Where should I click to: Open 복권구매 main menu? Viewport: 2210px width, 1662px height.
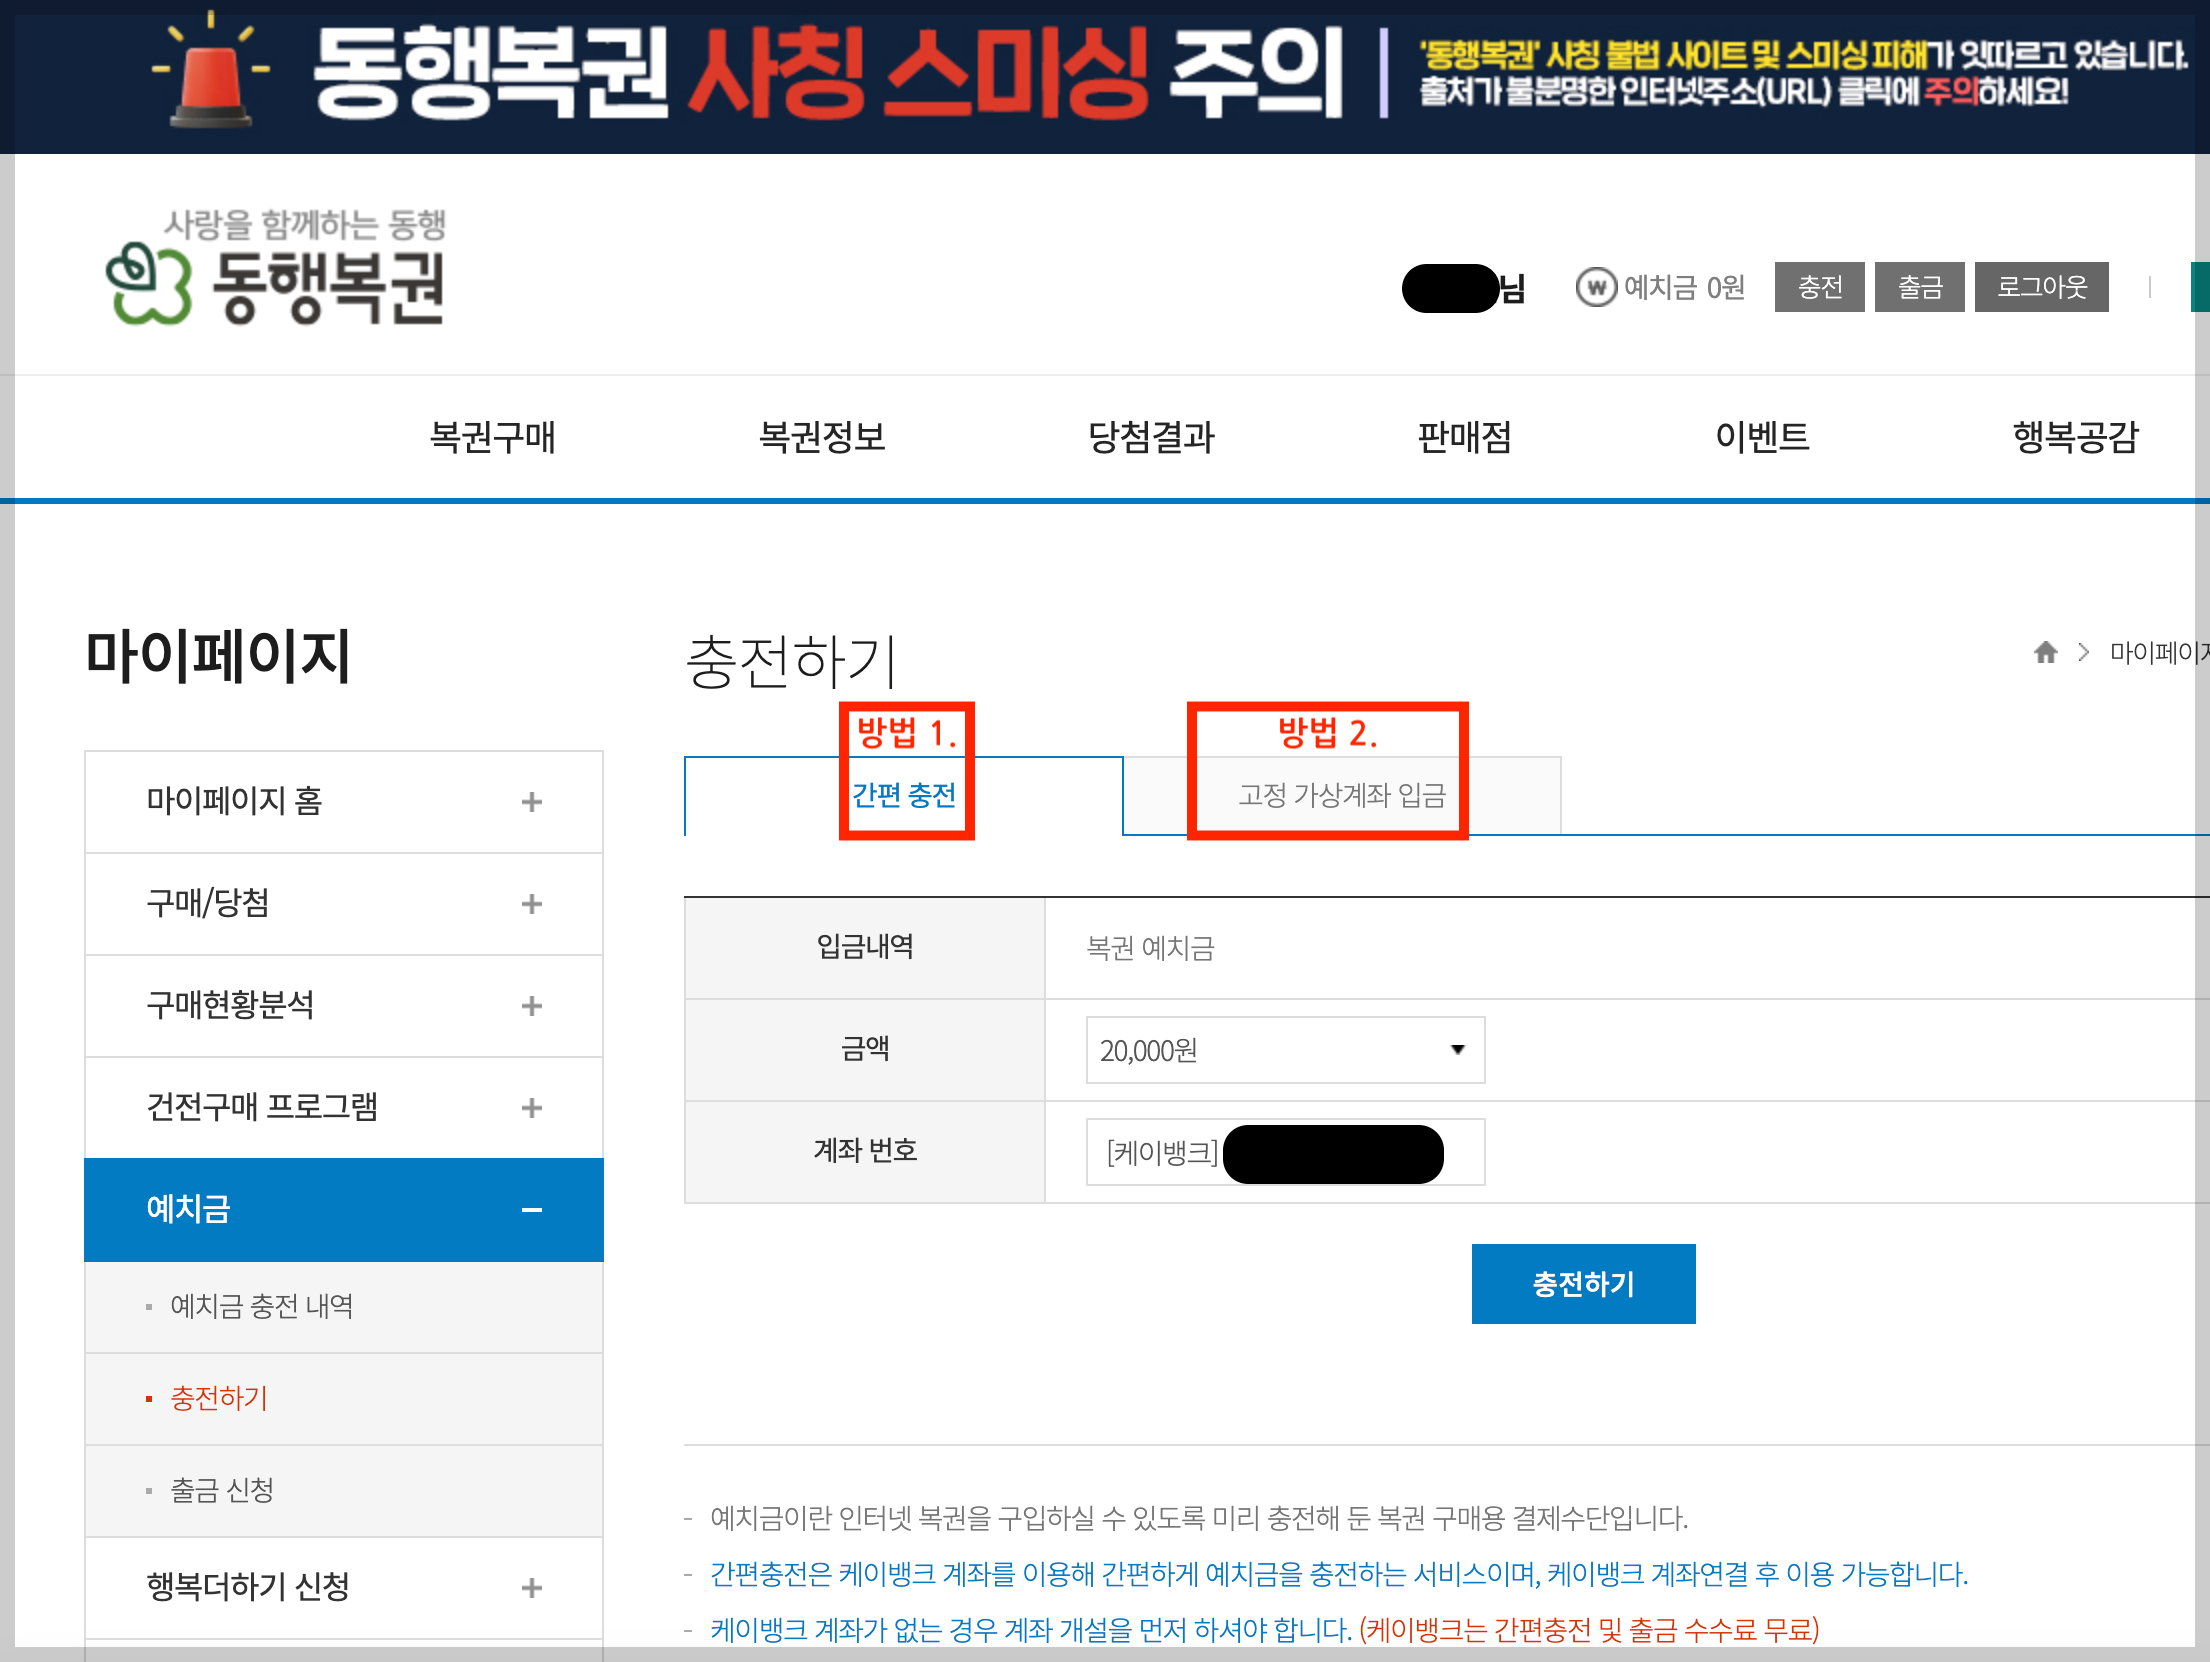click(x=492, y=437)
